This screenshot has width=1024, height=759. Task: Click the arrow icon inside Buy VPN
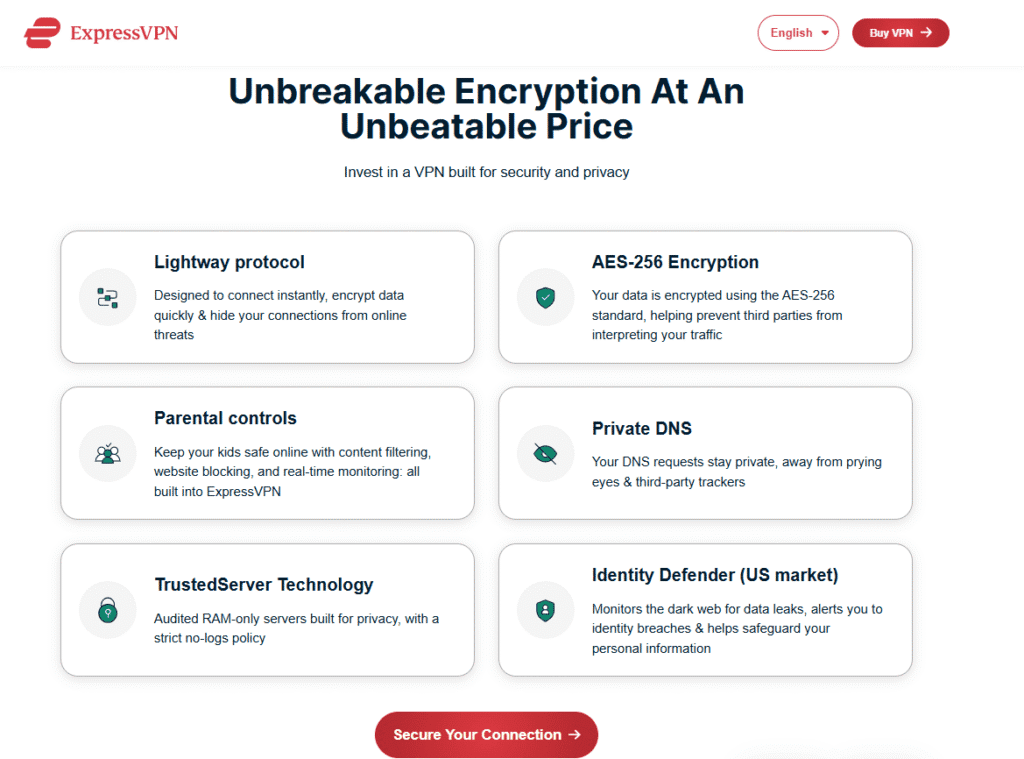(928, 32)
